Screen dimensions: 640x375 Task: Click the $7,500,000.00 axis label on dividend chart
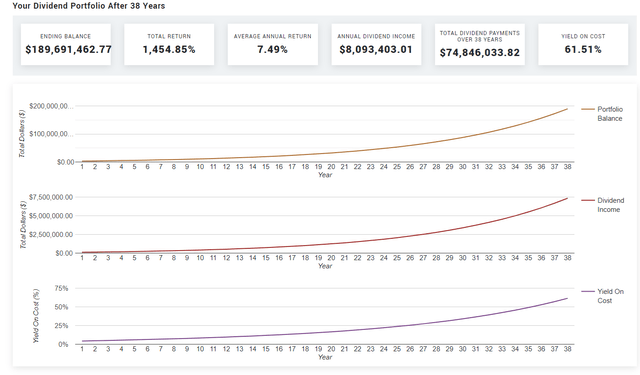pos(51,197)
